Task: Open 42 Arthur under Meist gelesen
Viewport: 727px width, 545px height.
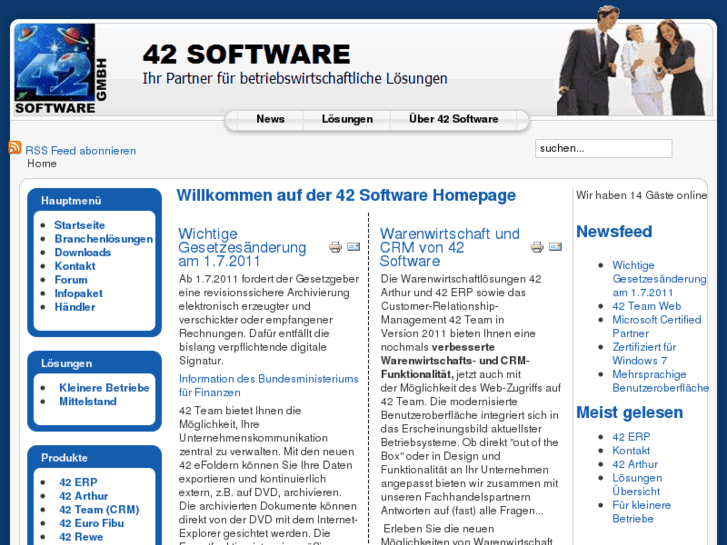Action: pyautogui.click(x=635, y=464)
